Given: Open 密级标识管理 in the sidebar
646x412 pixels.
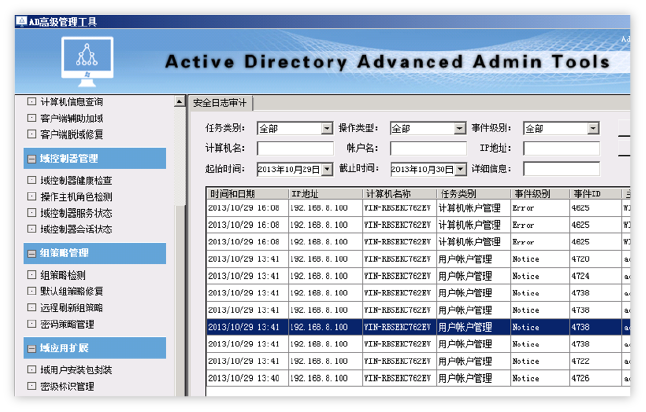Looking at the screenshot, I should (x=67, y=386).
